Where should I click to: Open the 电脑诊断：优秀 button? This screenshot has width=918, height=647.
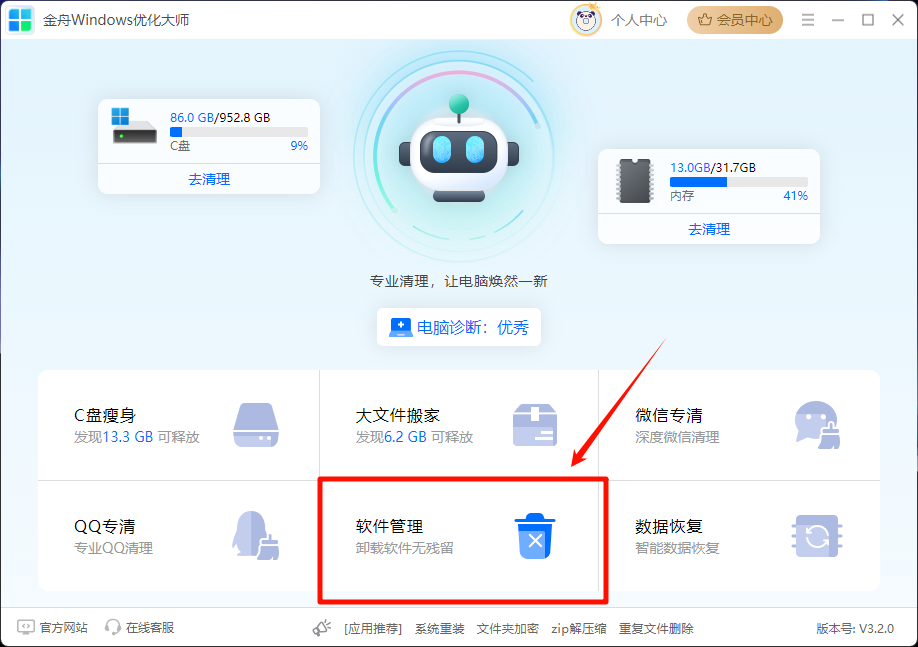click(459, 327)
